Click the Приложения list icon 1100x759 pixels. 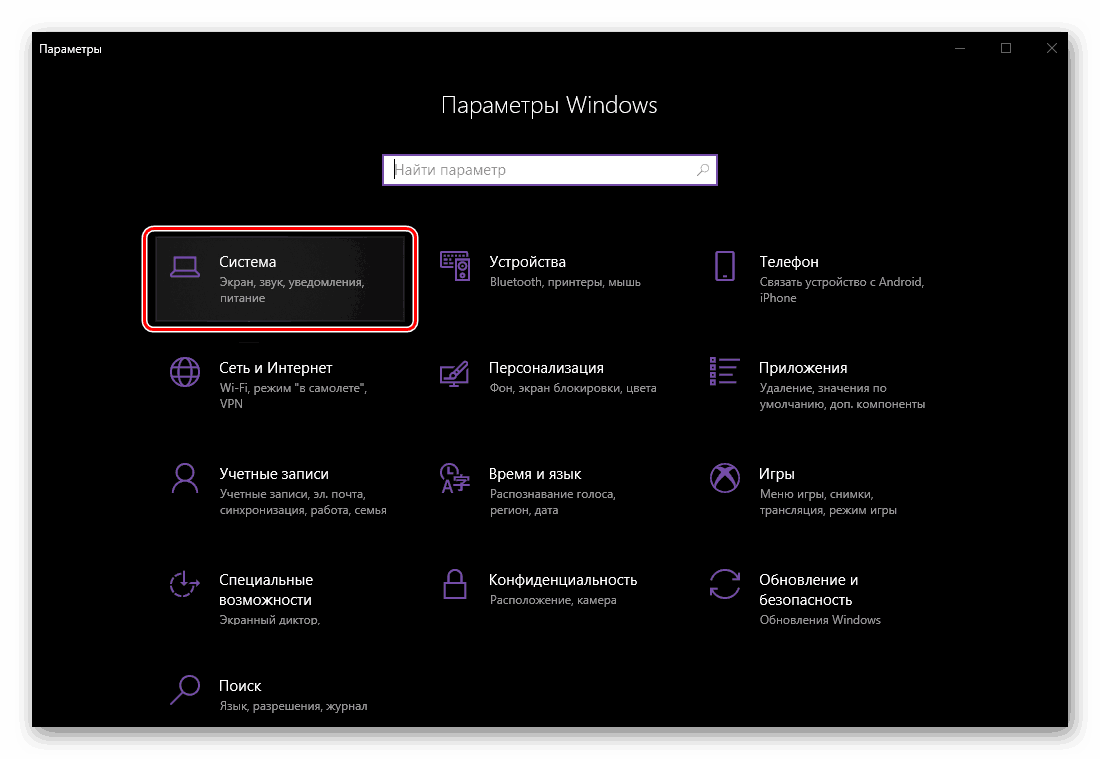(x=724, y=371)
